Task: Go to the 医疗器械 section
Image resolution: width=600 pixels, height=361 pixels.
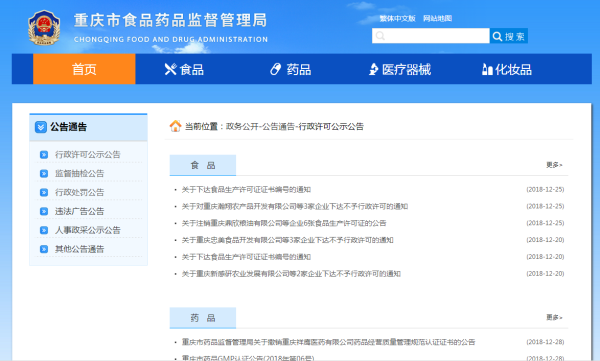Action: point(399,69)
